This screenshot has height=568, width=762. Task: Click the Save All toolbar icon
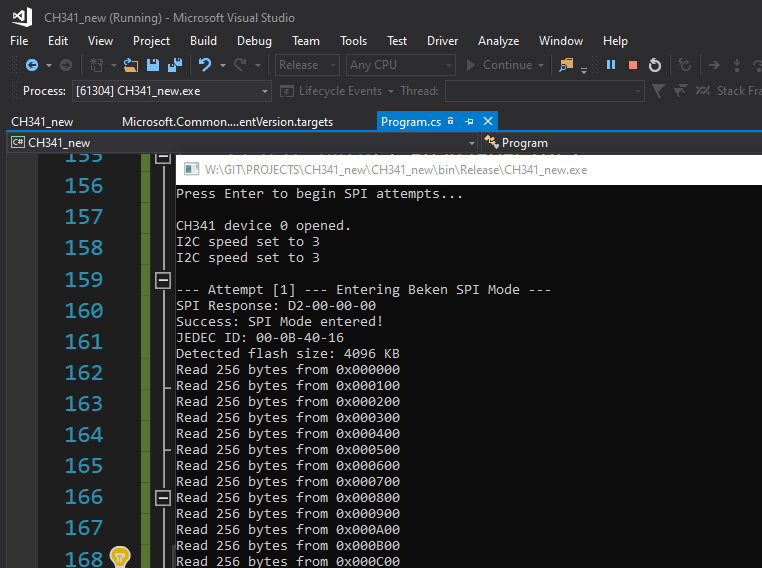click(x=175, y=65)
